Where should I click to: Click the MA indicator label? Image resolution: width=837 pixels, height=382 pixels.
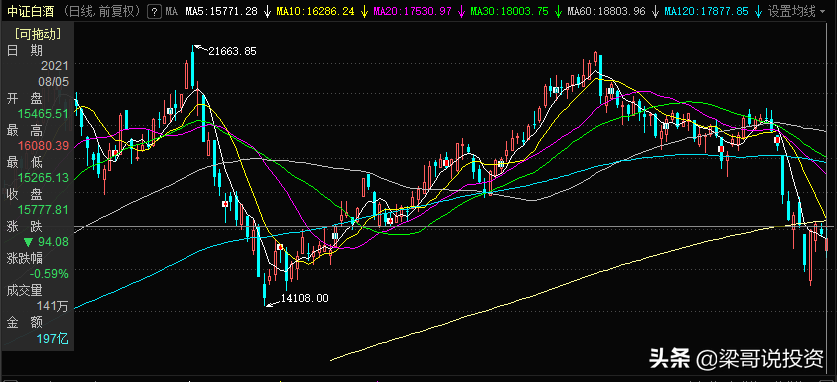tap(172, 11)
